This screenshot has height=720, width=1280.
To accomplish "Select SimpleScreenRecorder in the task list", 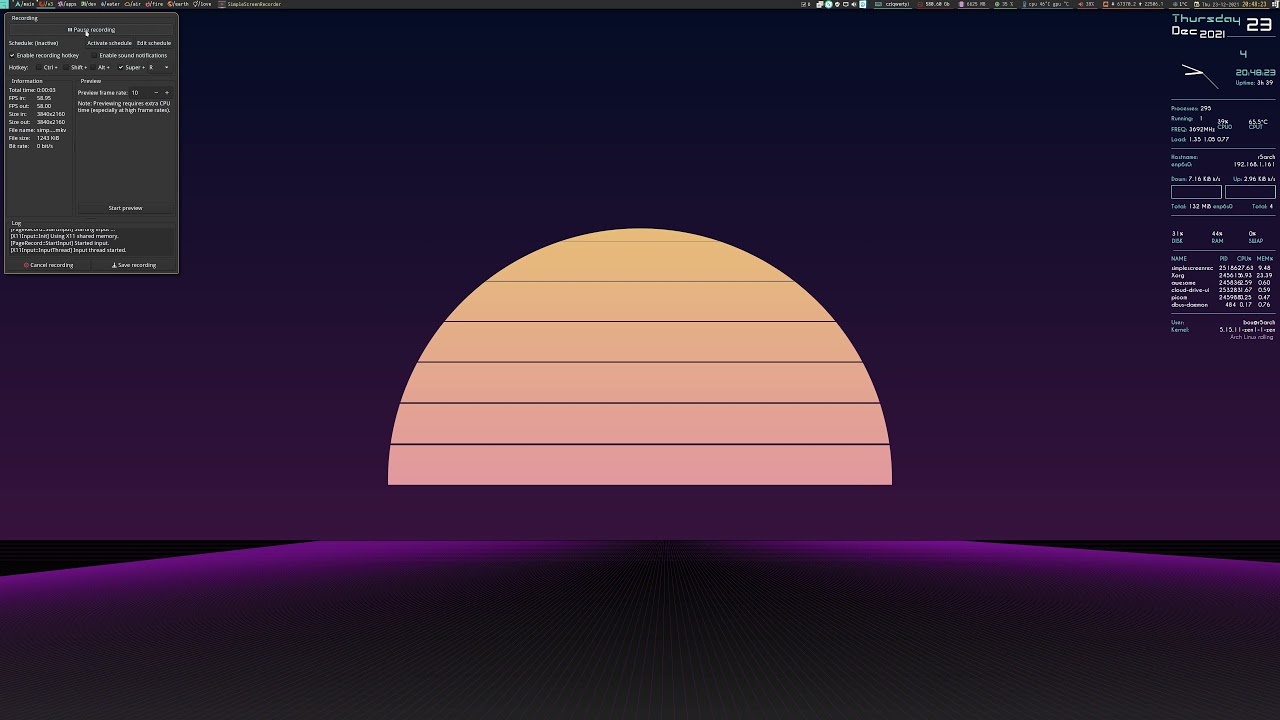I will [250, 4].
